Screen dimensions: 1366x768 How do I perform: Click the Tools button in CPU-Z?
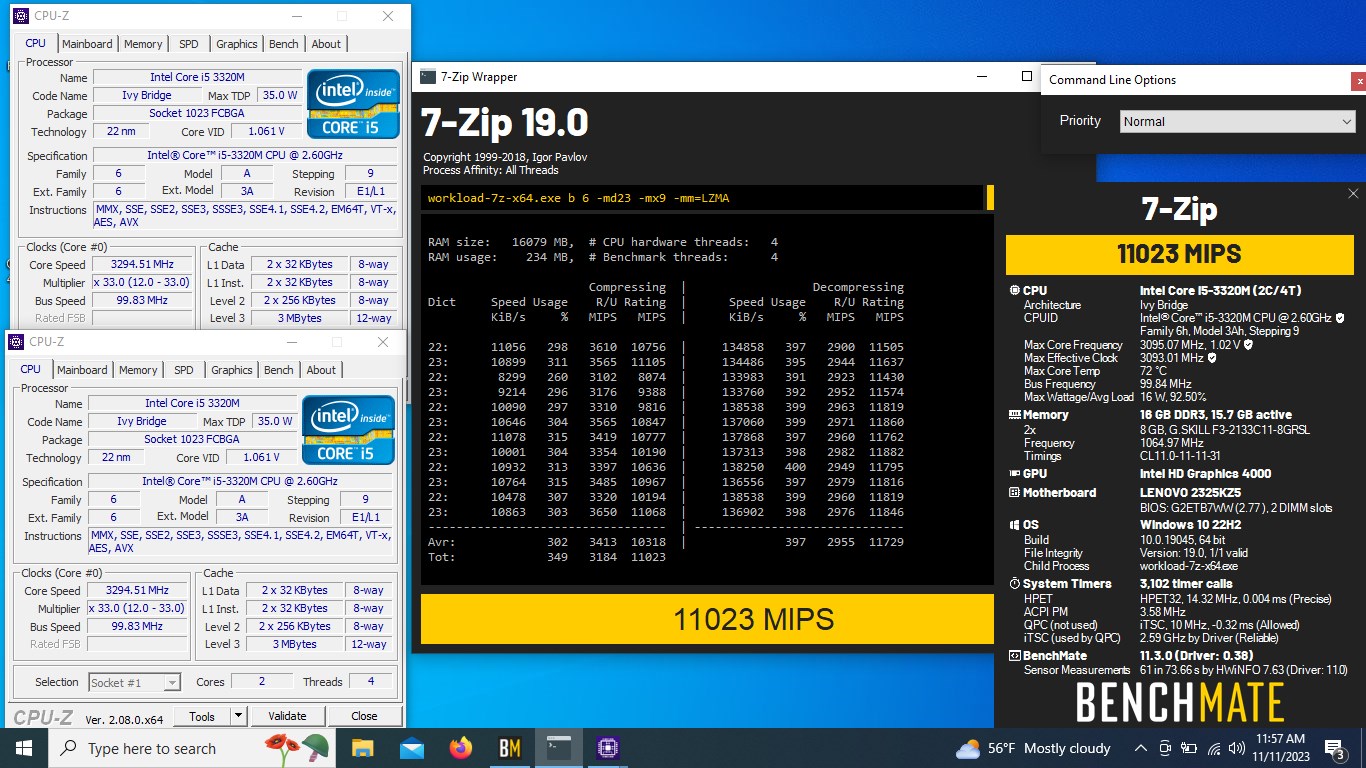202,716
